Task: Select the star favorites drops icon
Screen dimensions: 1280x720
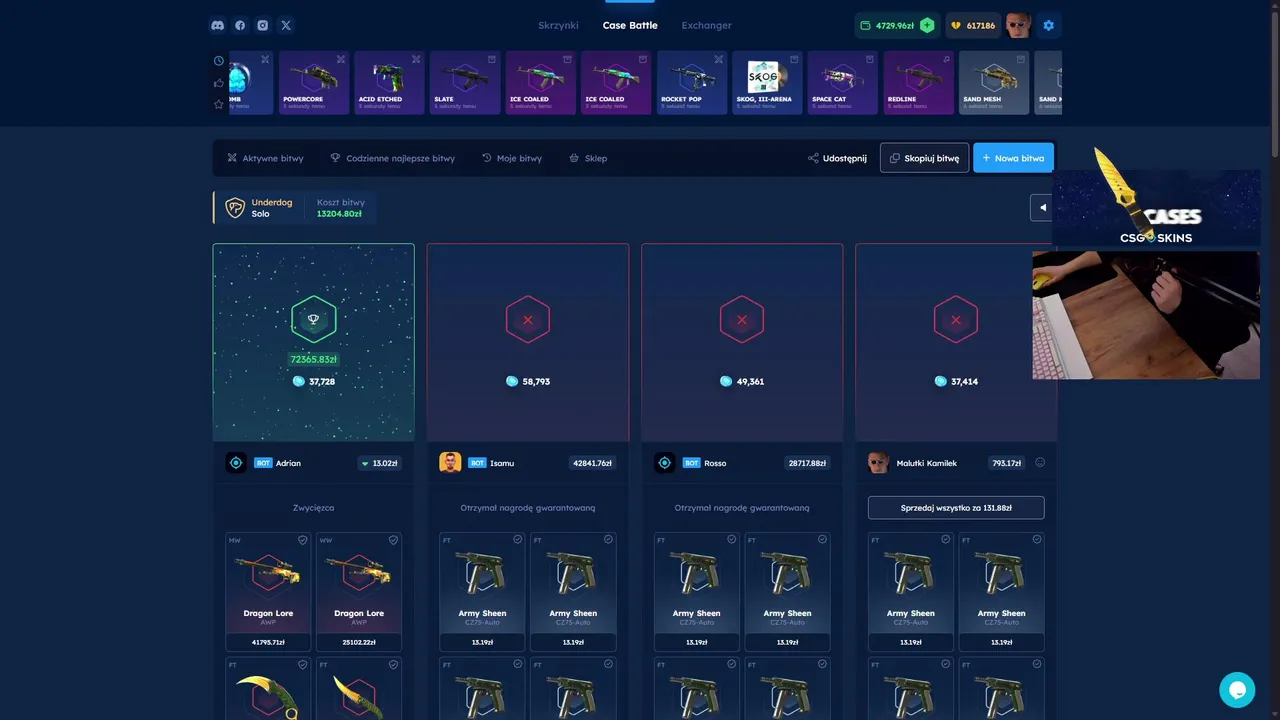Action: [219, 104]
